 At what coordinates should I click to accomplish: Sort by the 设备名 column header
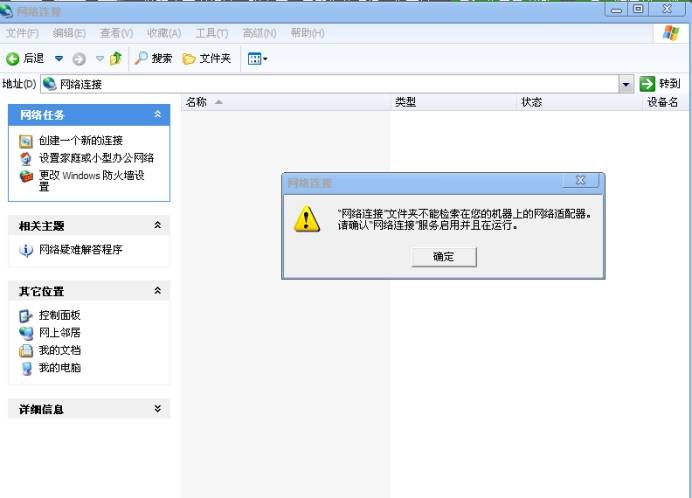pos(665,102)
